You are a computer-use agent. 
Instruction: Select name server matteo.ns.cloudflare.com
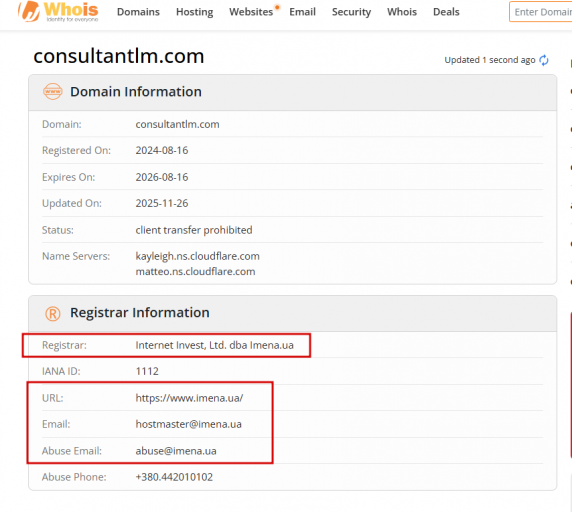(x=195, y=272)
